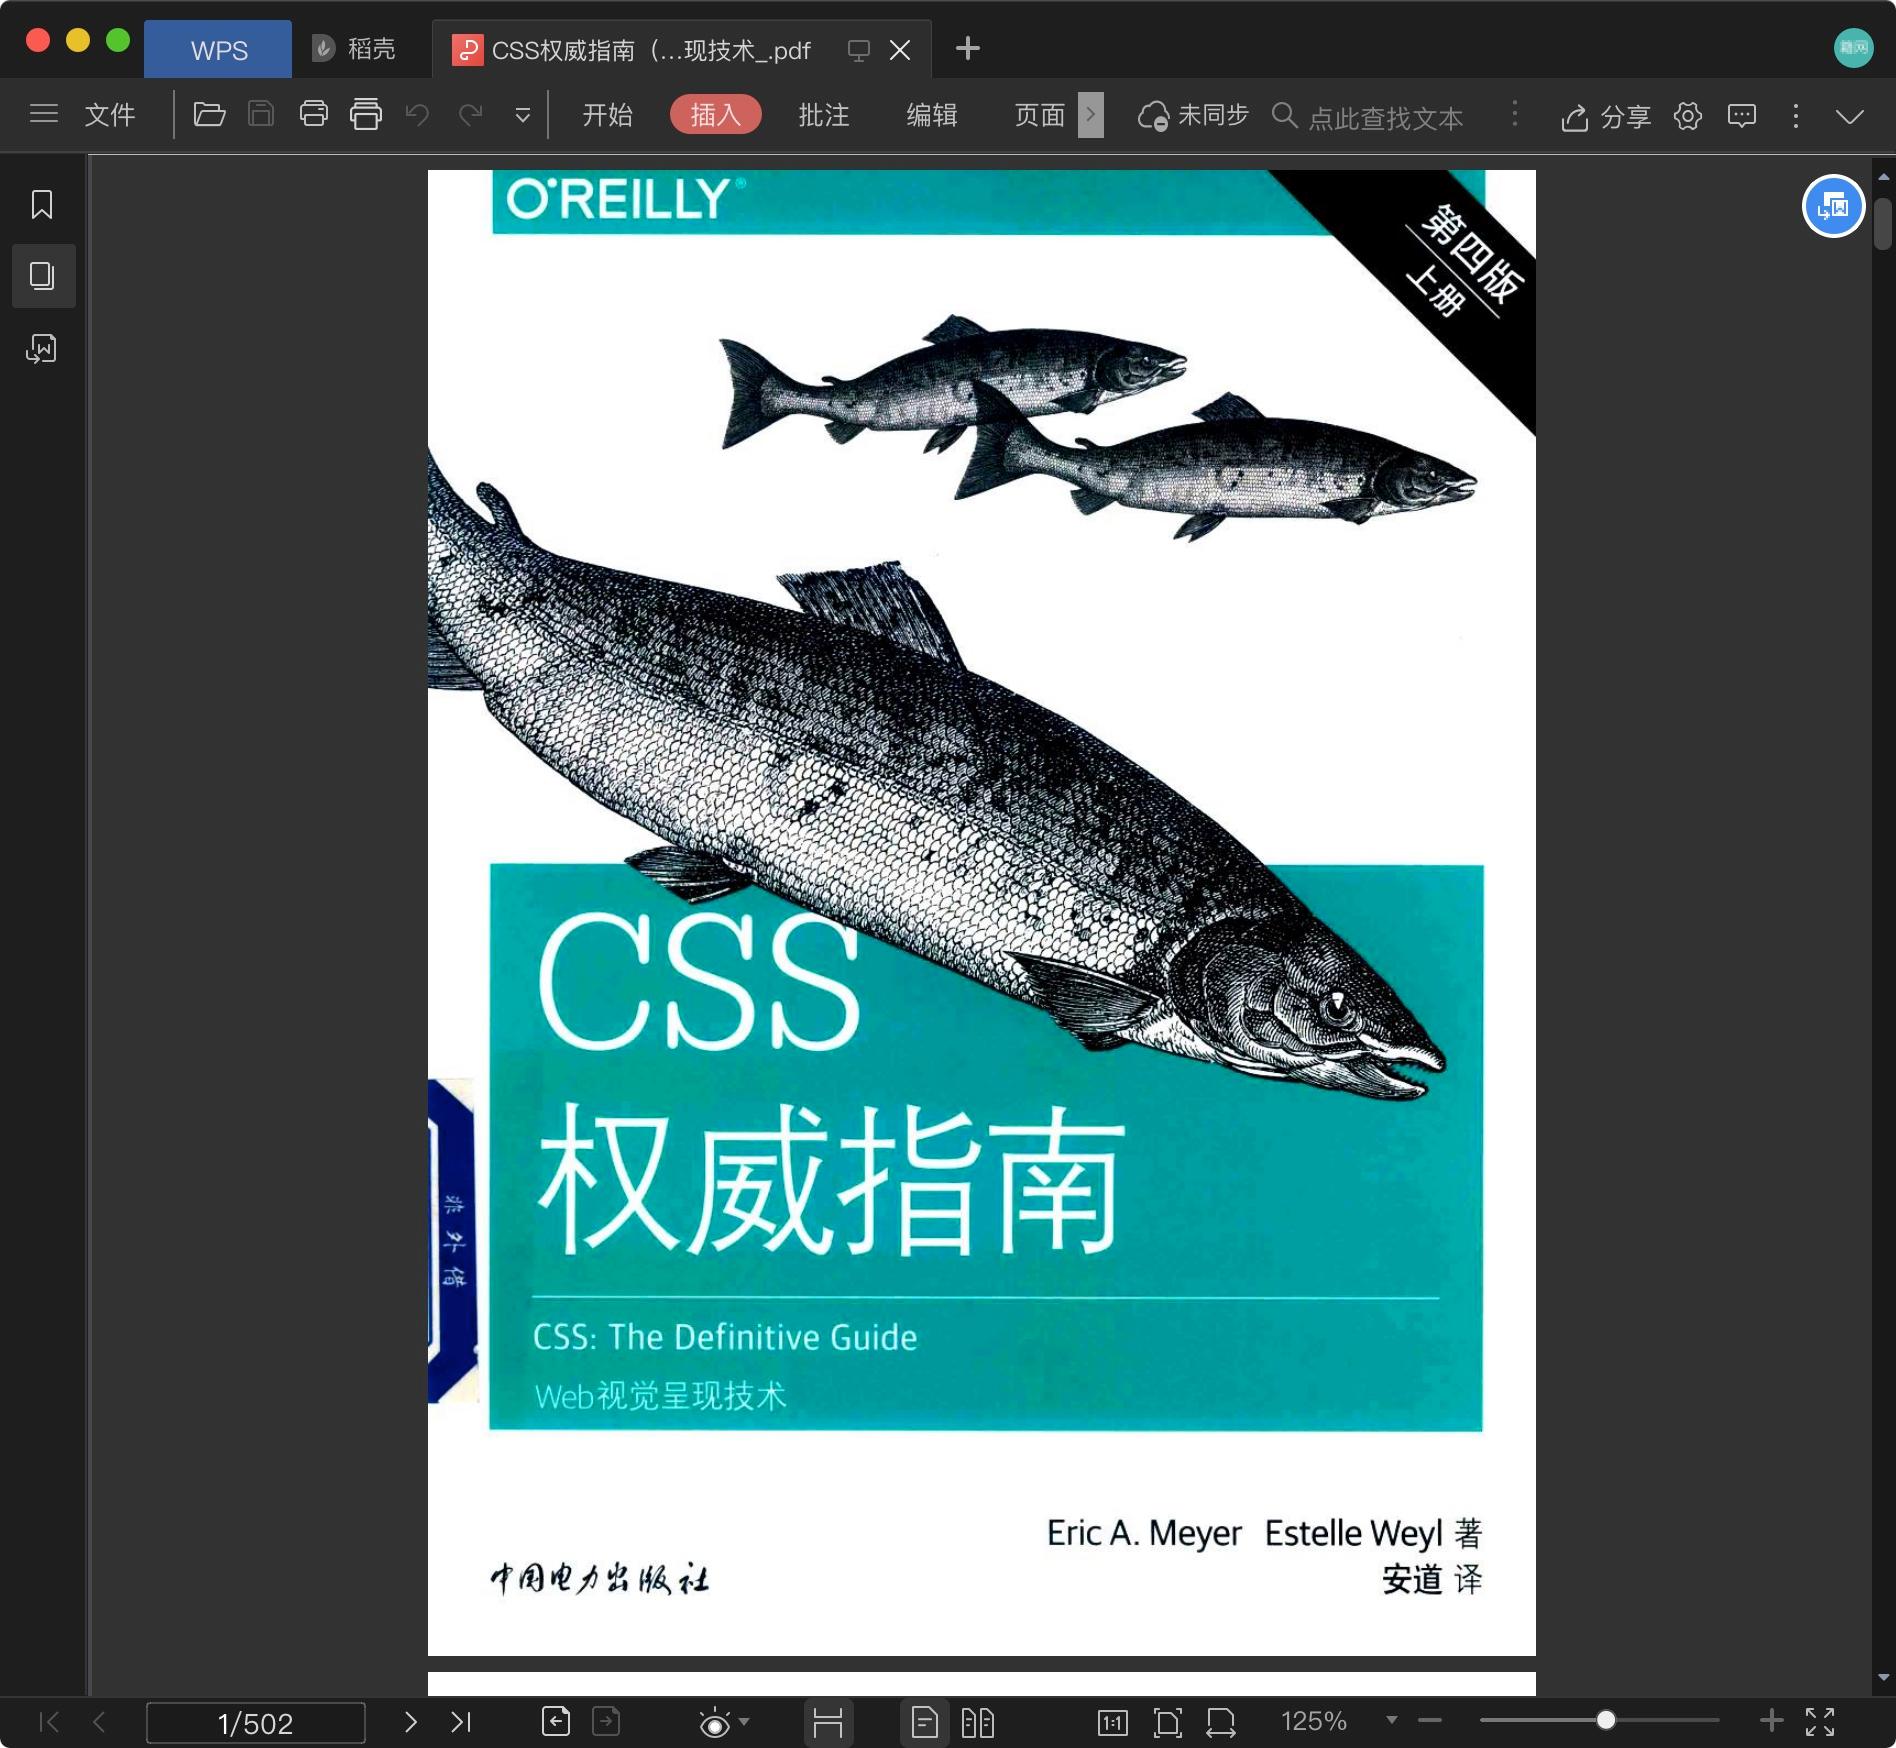Click the CSS book cover page
The height and width of the screenshot is (1748, 1896).
982,912
